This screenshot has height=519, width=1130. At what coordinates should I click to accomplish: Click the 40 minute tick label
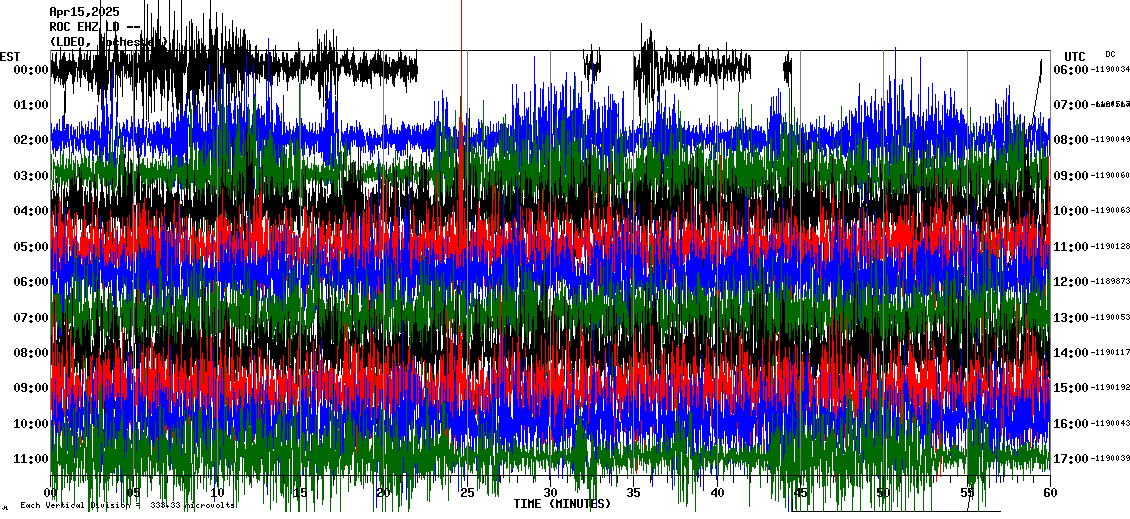tap(717, 493)
